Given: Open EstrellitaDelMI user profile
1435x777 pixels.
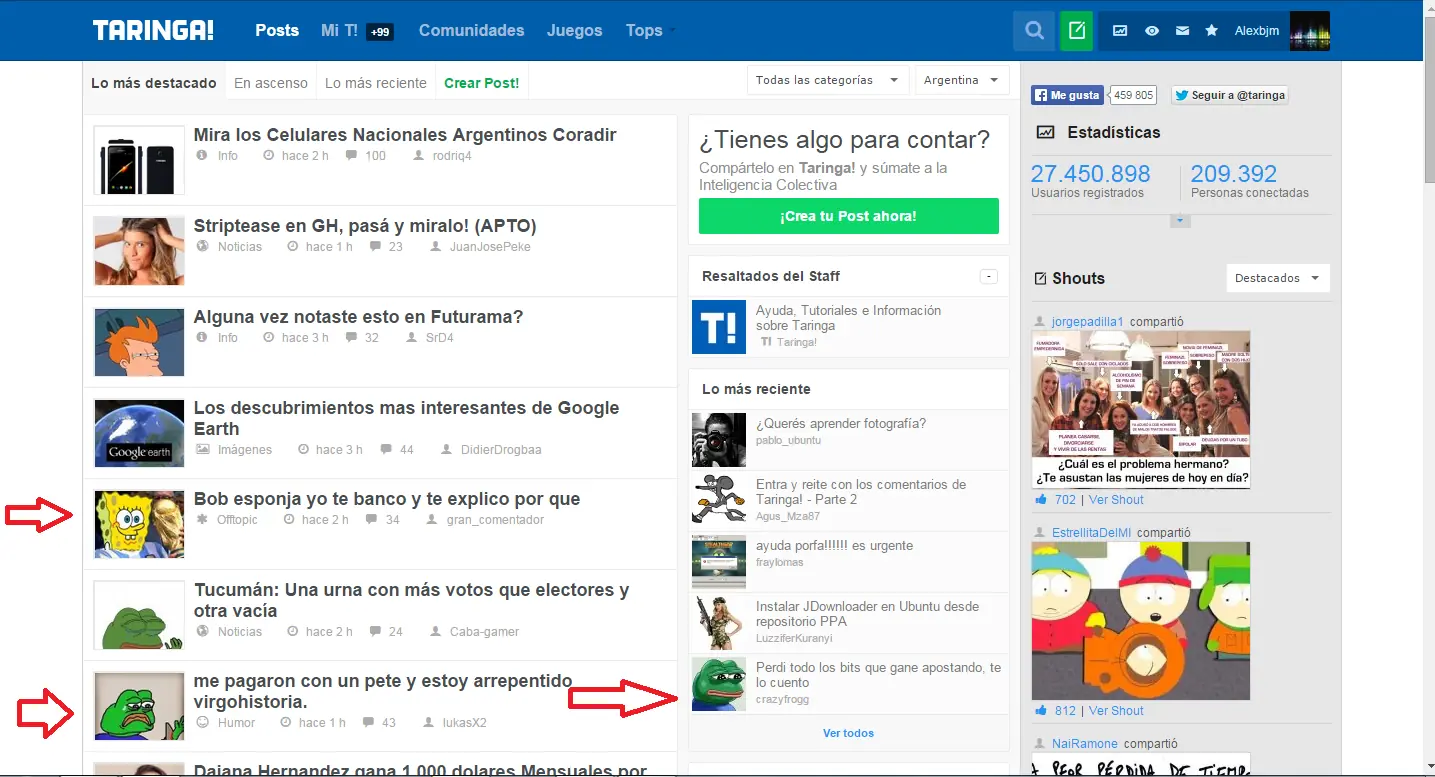Looking at the screenshot, I should (1091, 533).
